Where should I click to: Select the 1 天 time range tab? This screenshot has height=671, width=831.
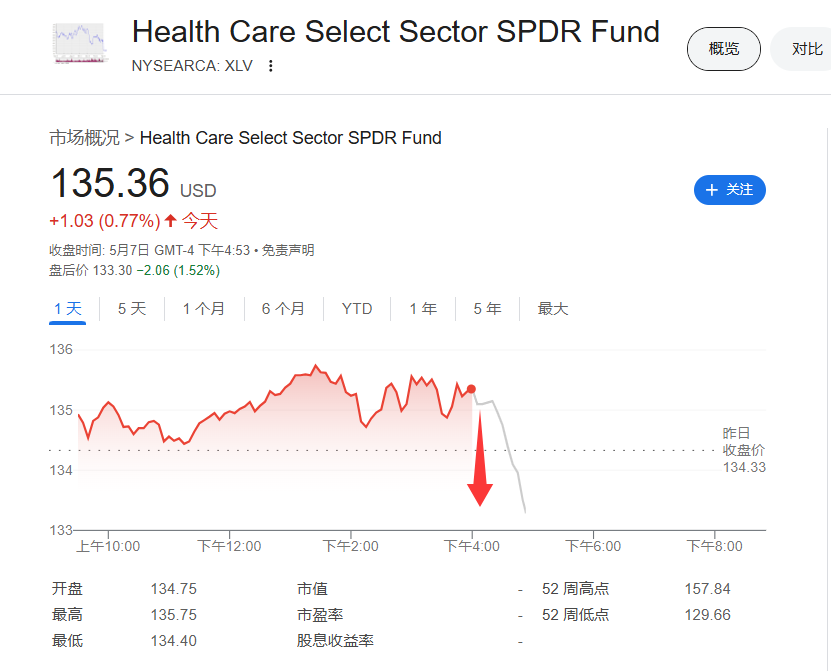coord(67,308)
